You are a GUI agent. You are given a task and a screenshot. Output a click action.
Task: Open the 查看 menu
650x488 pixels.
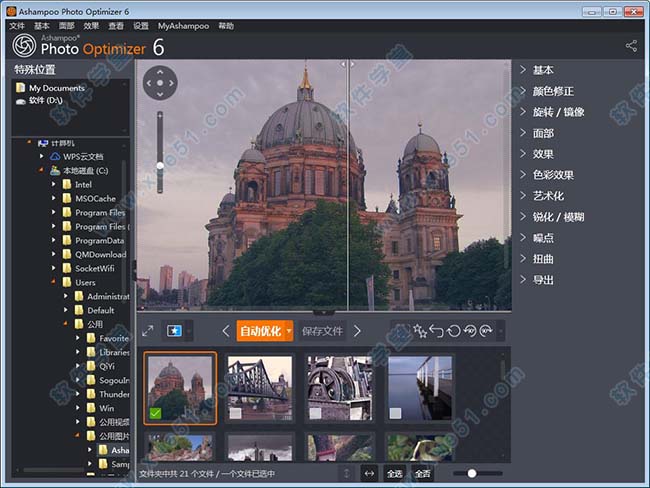pos(116,26)
